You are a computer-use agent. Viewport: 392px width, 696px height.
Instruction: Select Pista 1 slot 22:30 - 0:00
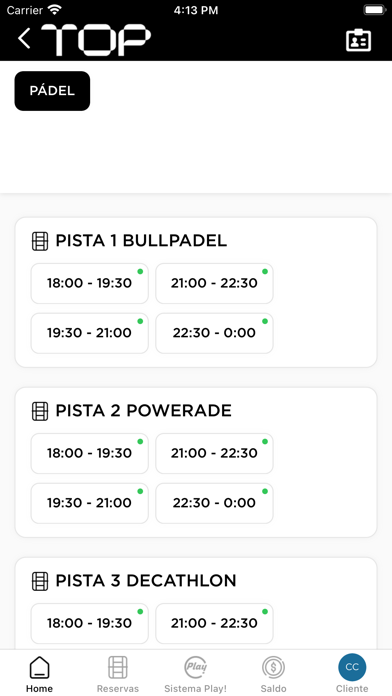click(214, 333)
